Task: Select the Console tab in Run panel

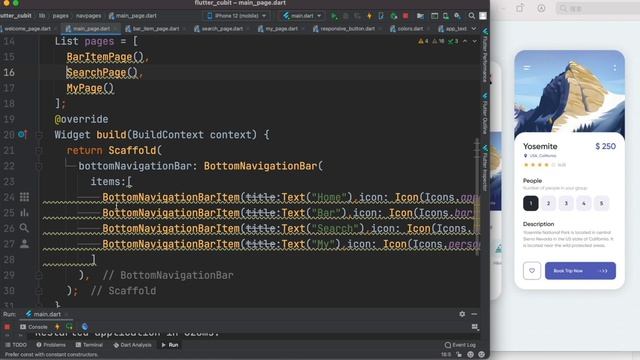Action: [34, 327]
